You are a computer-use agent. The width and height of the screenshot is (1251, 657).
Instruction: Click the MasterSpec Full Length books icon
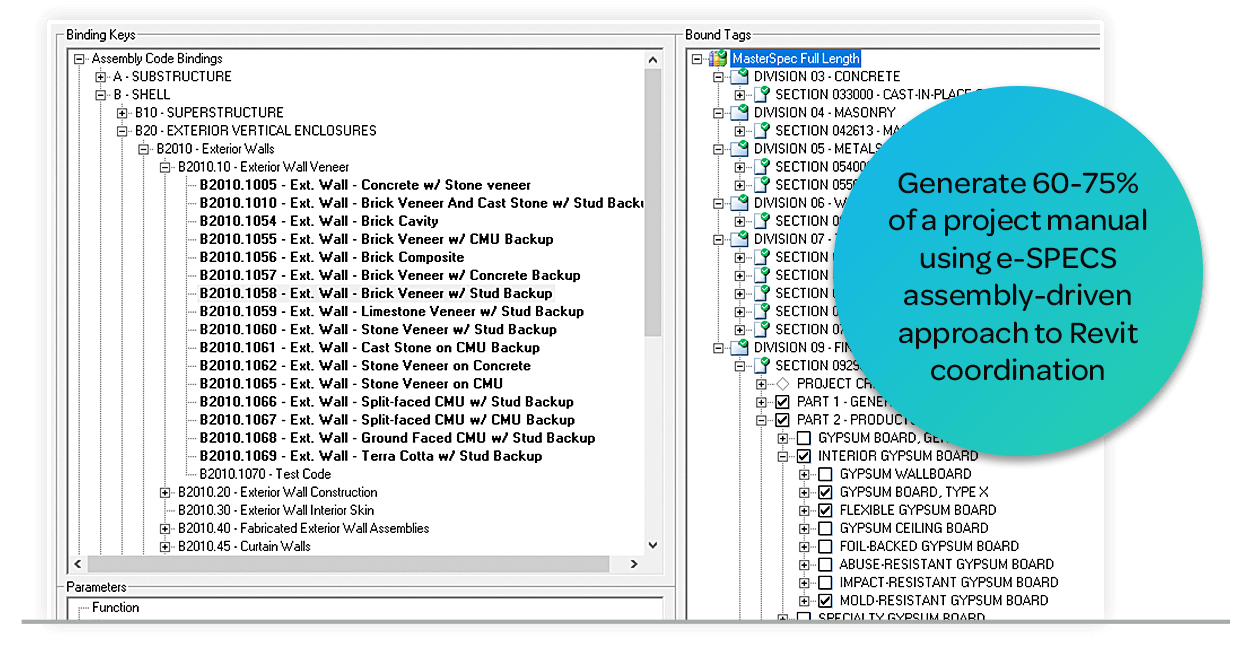[x=718, y=59]
